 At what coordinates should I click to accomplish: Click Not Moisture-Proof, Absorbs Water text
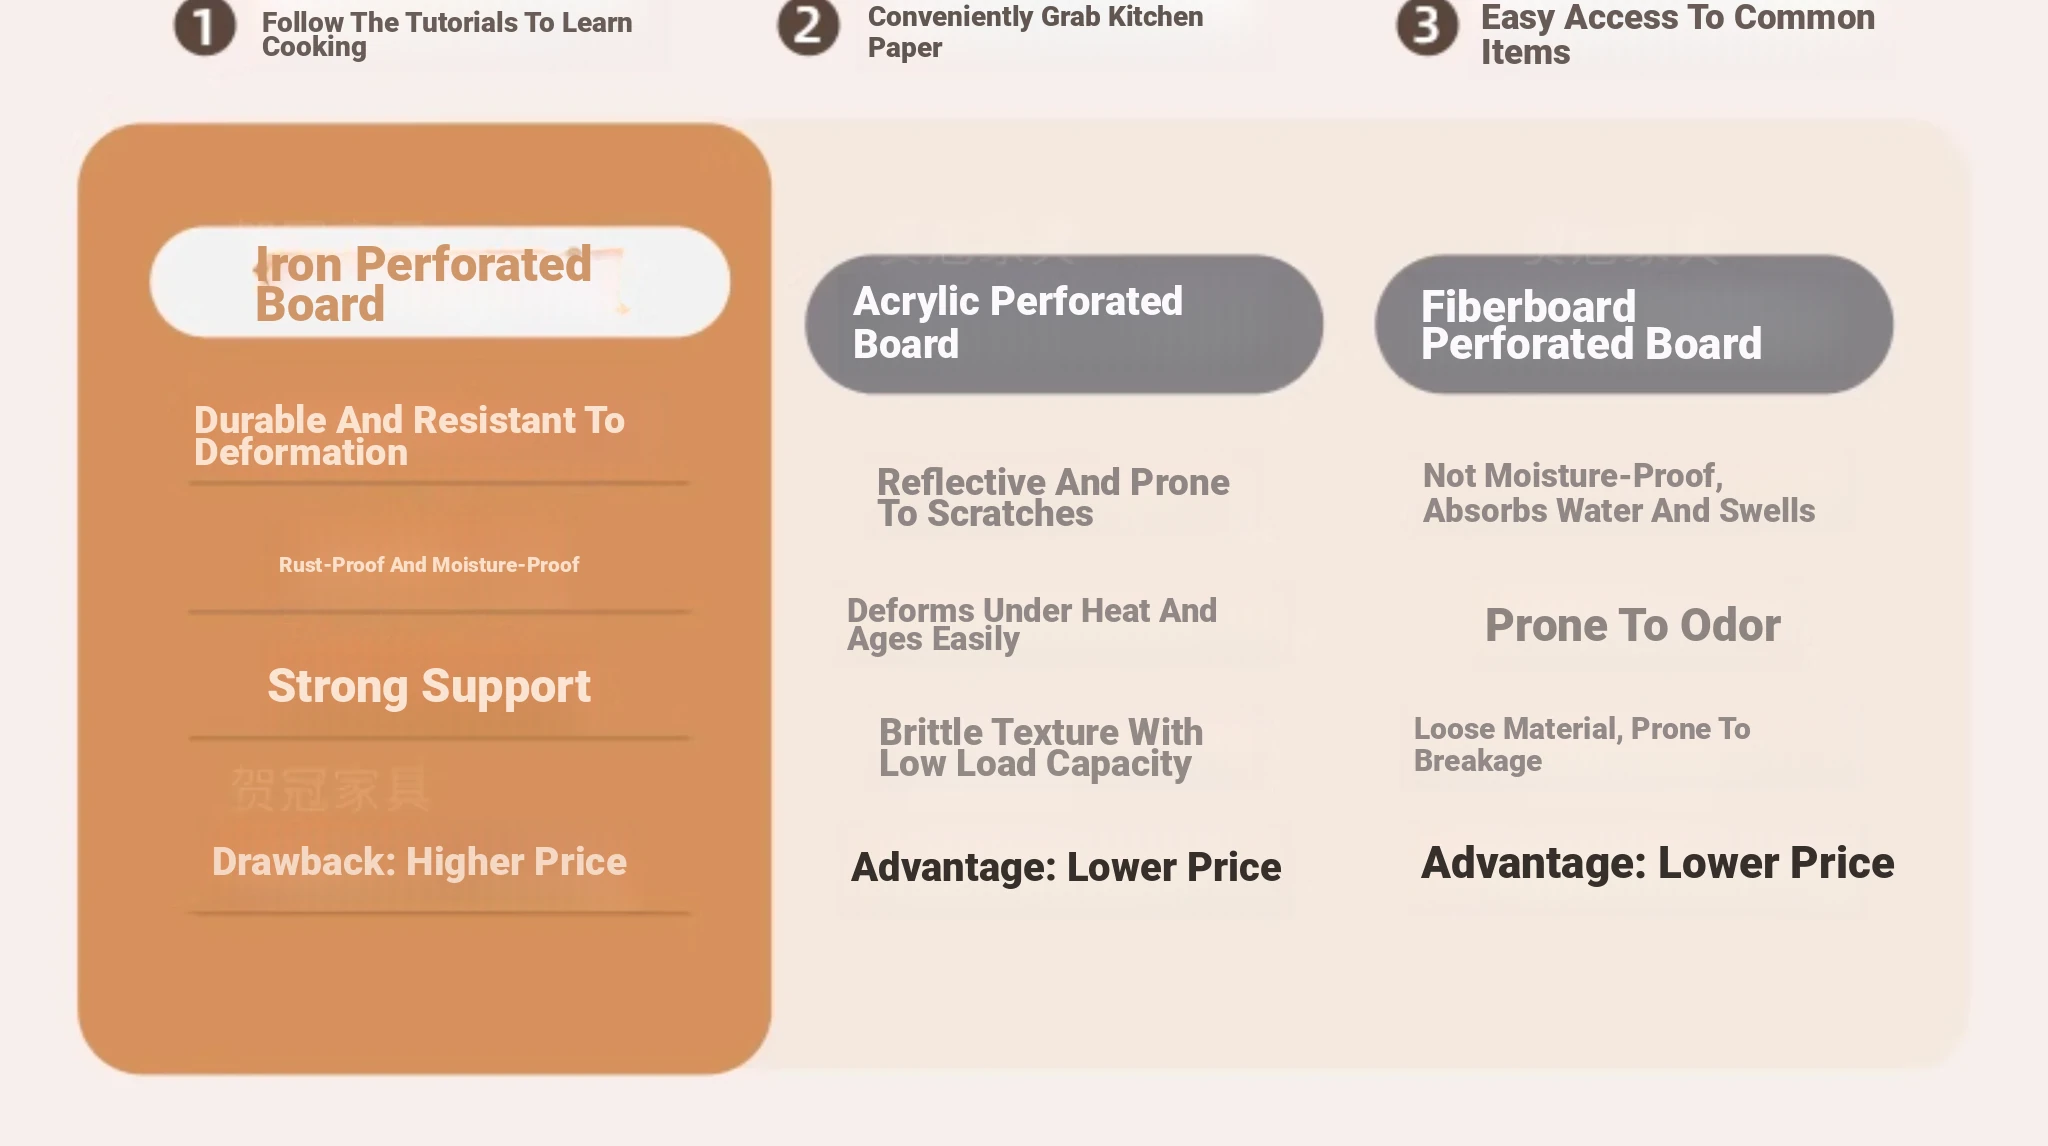pos(1619,493)
